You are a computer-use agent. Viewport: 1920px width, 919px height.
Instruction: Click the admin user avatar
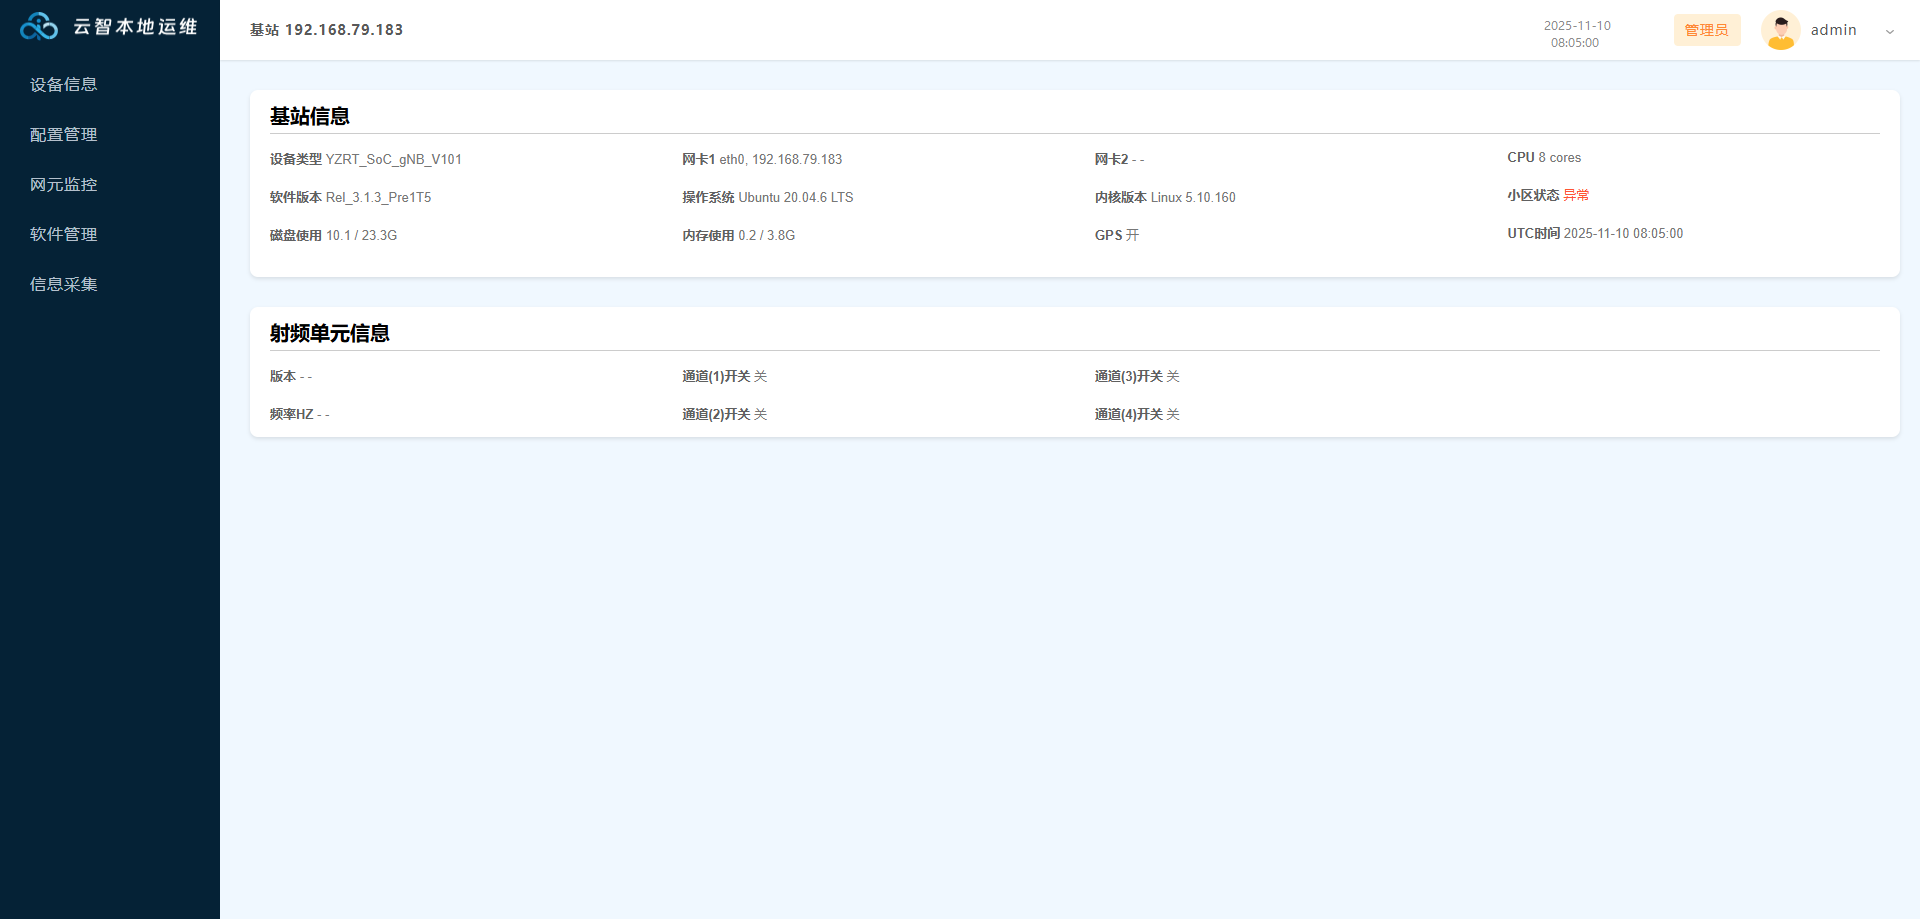click(x=1780, y=30)
